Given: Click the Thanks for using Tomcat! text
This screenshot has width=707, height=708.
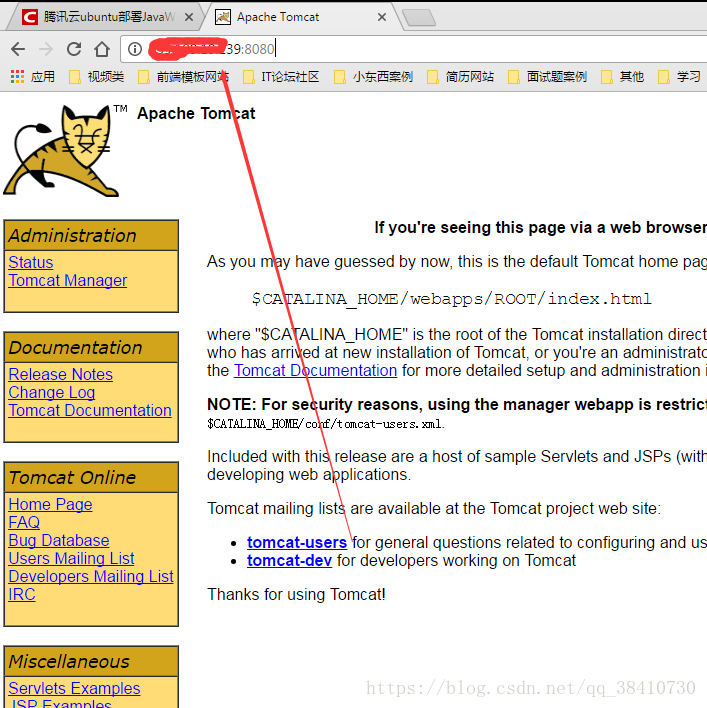Looking at the screenshot, I should 296,595.
